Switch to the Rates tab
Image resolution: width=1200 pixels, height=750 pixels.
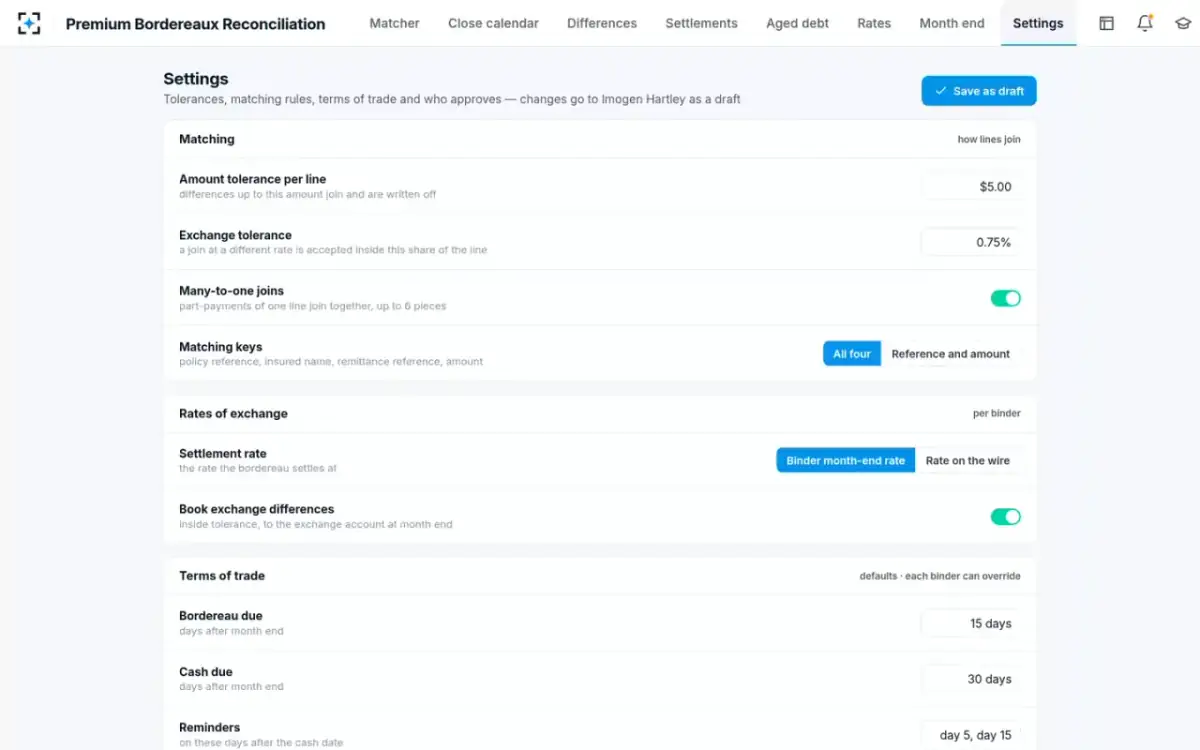point(874,23)
